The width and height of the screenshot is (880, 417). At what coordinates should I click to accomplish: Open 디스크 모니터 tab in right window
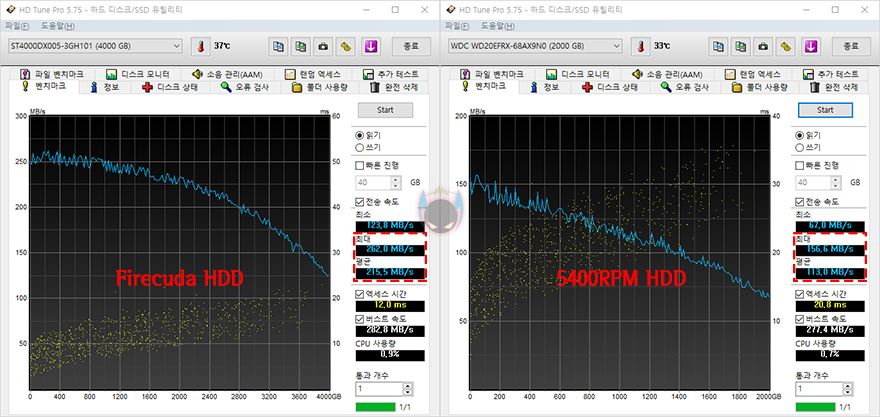tap(577, 74)
